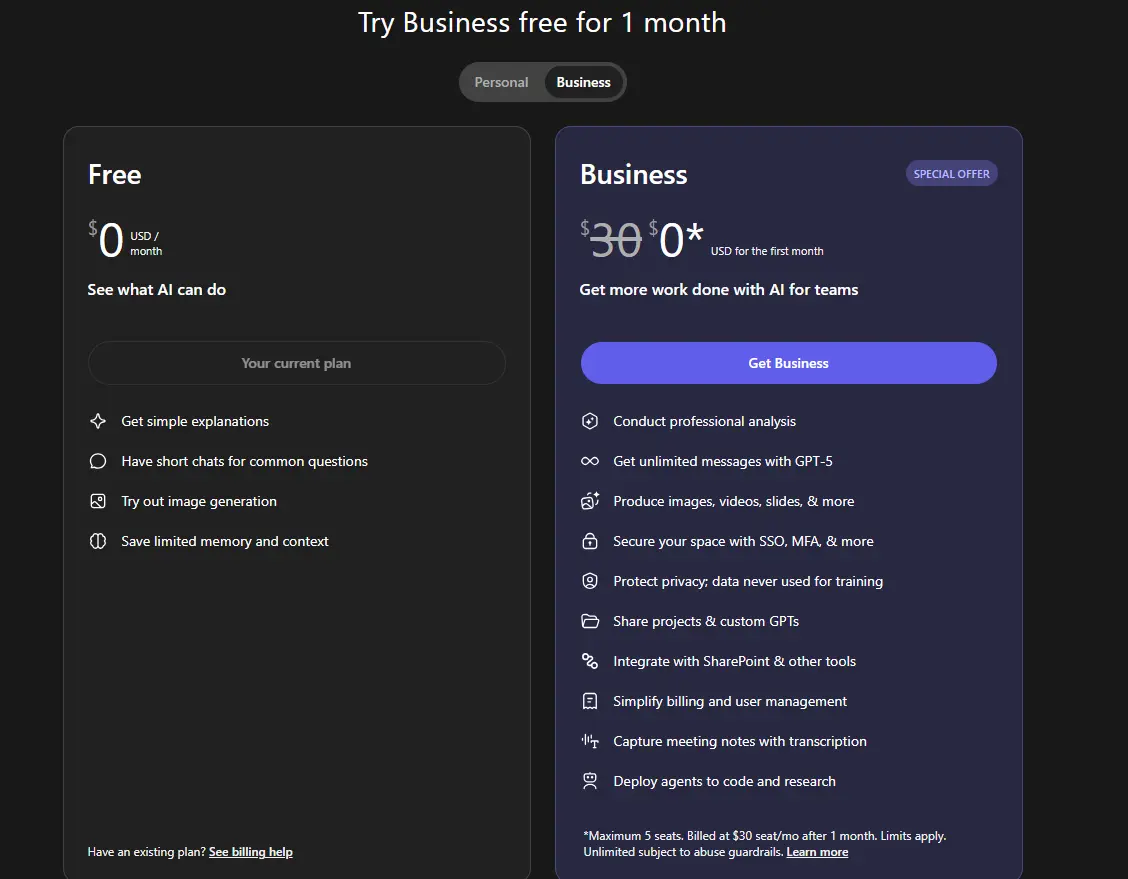Click the professional analysis hexagon icon
Image resolution: width=1128 pixels, height=879 pixels.
click(590, 422)
